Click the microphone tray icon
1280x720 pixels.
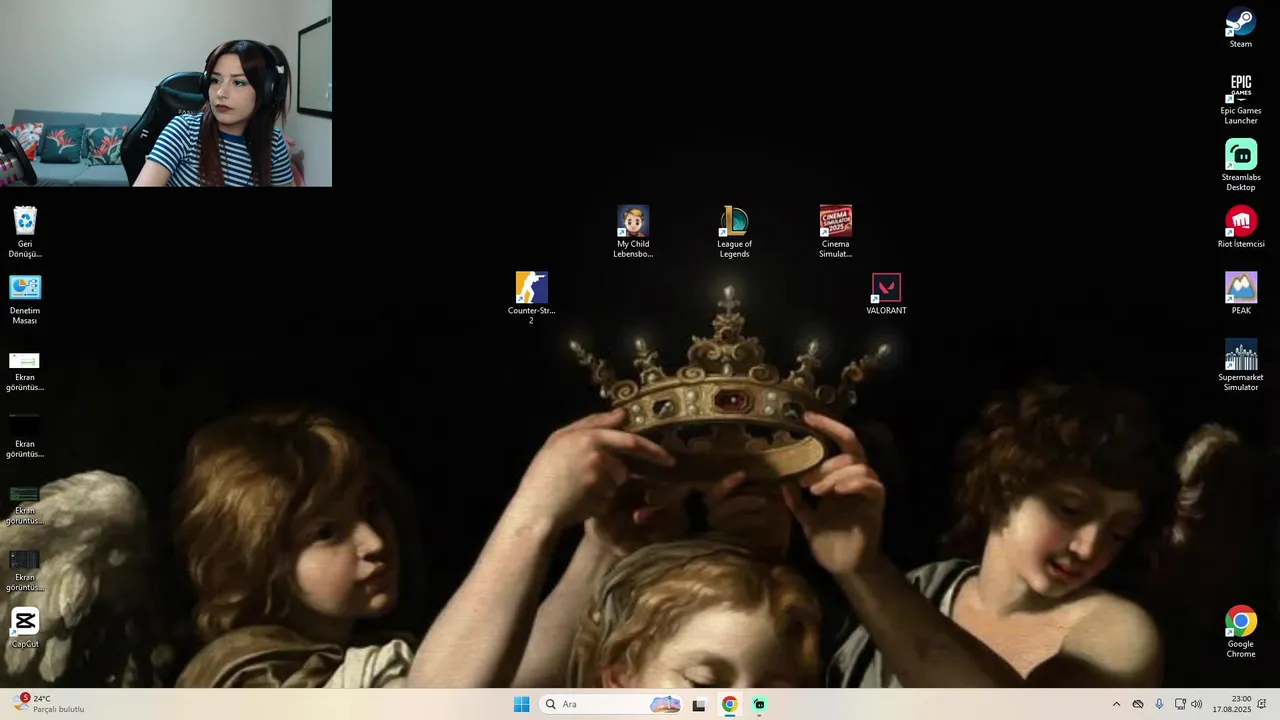point(1159,704)
